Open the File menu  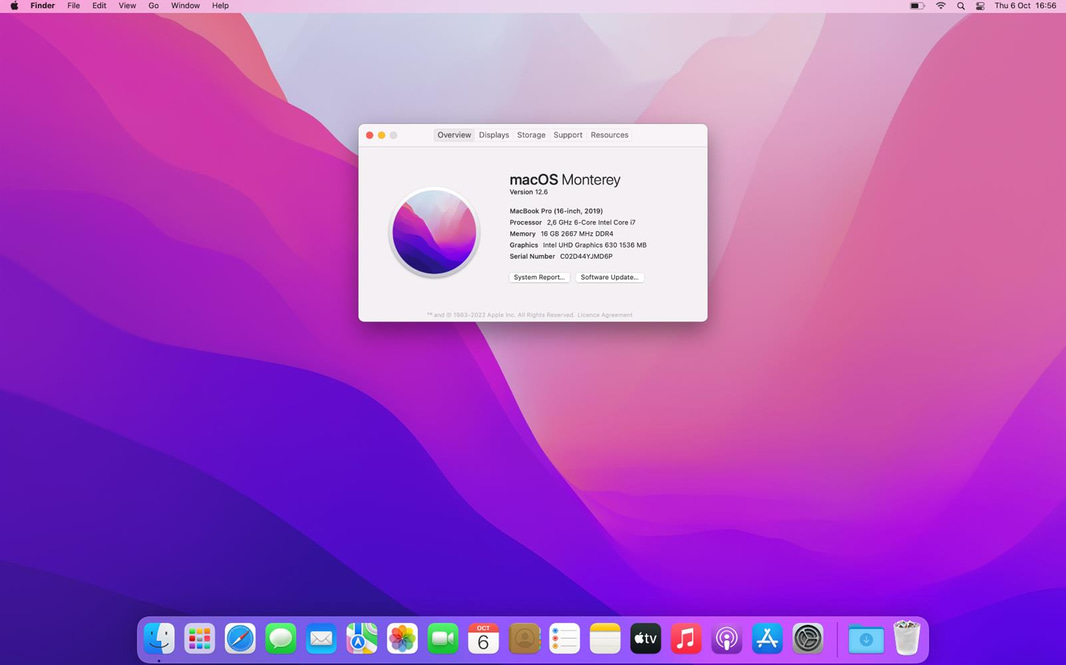coord(73,5)
